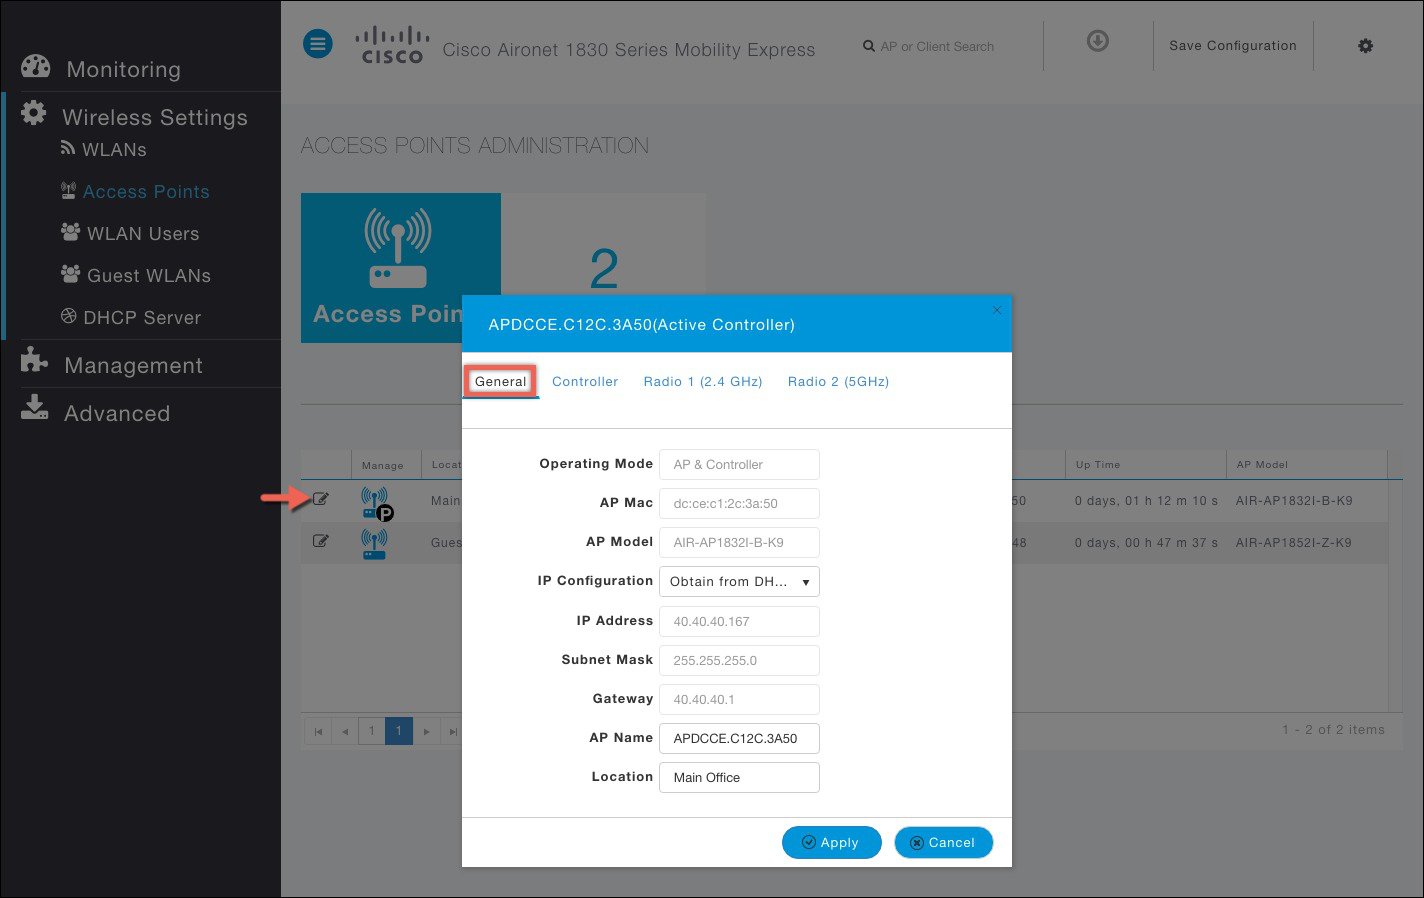Go to next page of table
1424x898 pixels.
coord(426,732)
